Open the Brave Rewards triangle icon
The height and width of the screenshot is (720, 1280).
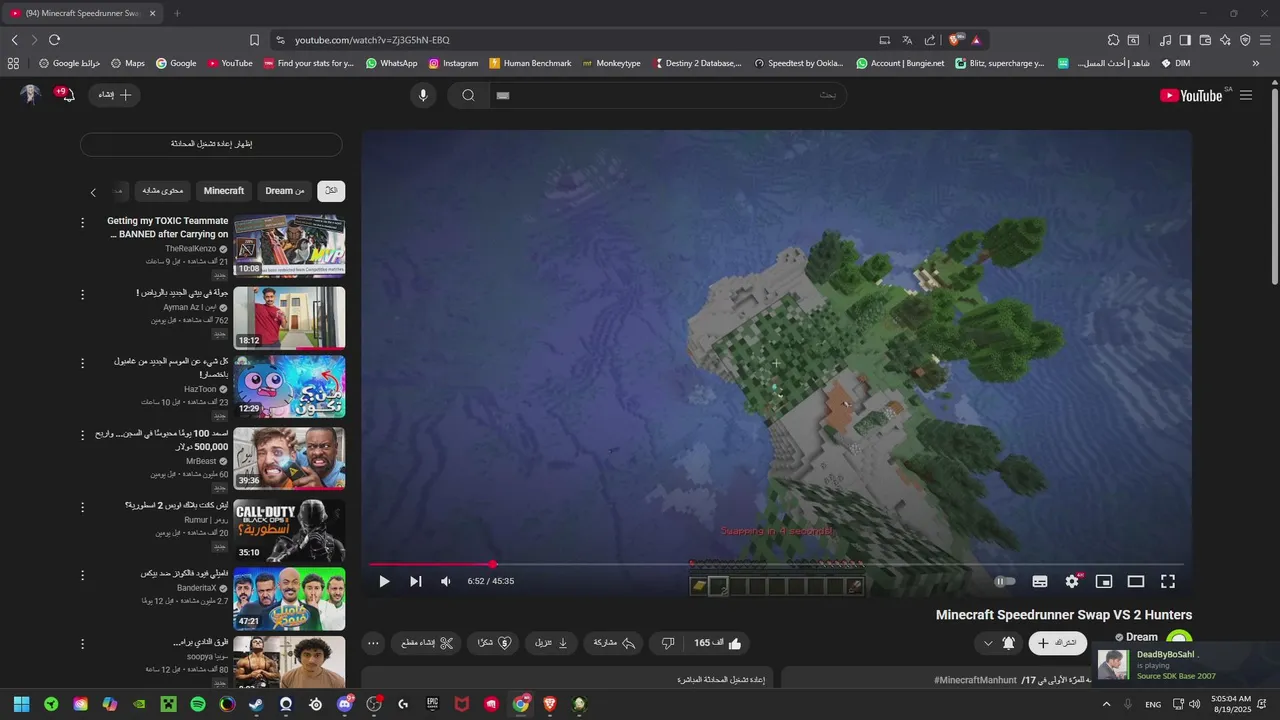tap(976, 40)
